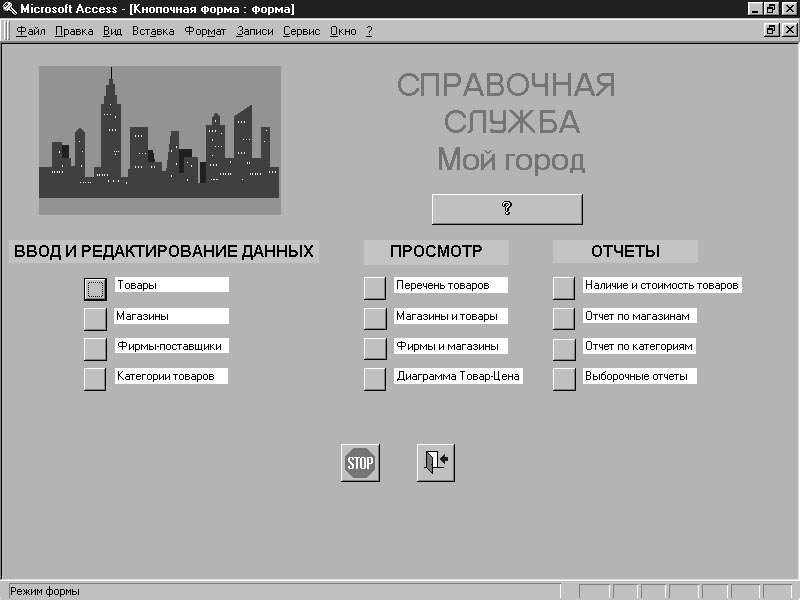
Task: Click the Перечень товаров label
Action: click(451, 285)
